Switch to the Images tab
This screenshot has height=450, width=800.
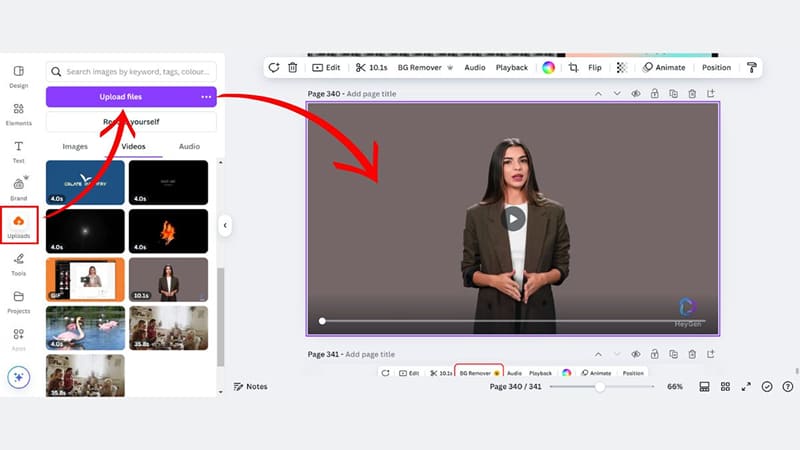pos(75,146)
